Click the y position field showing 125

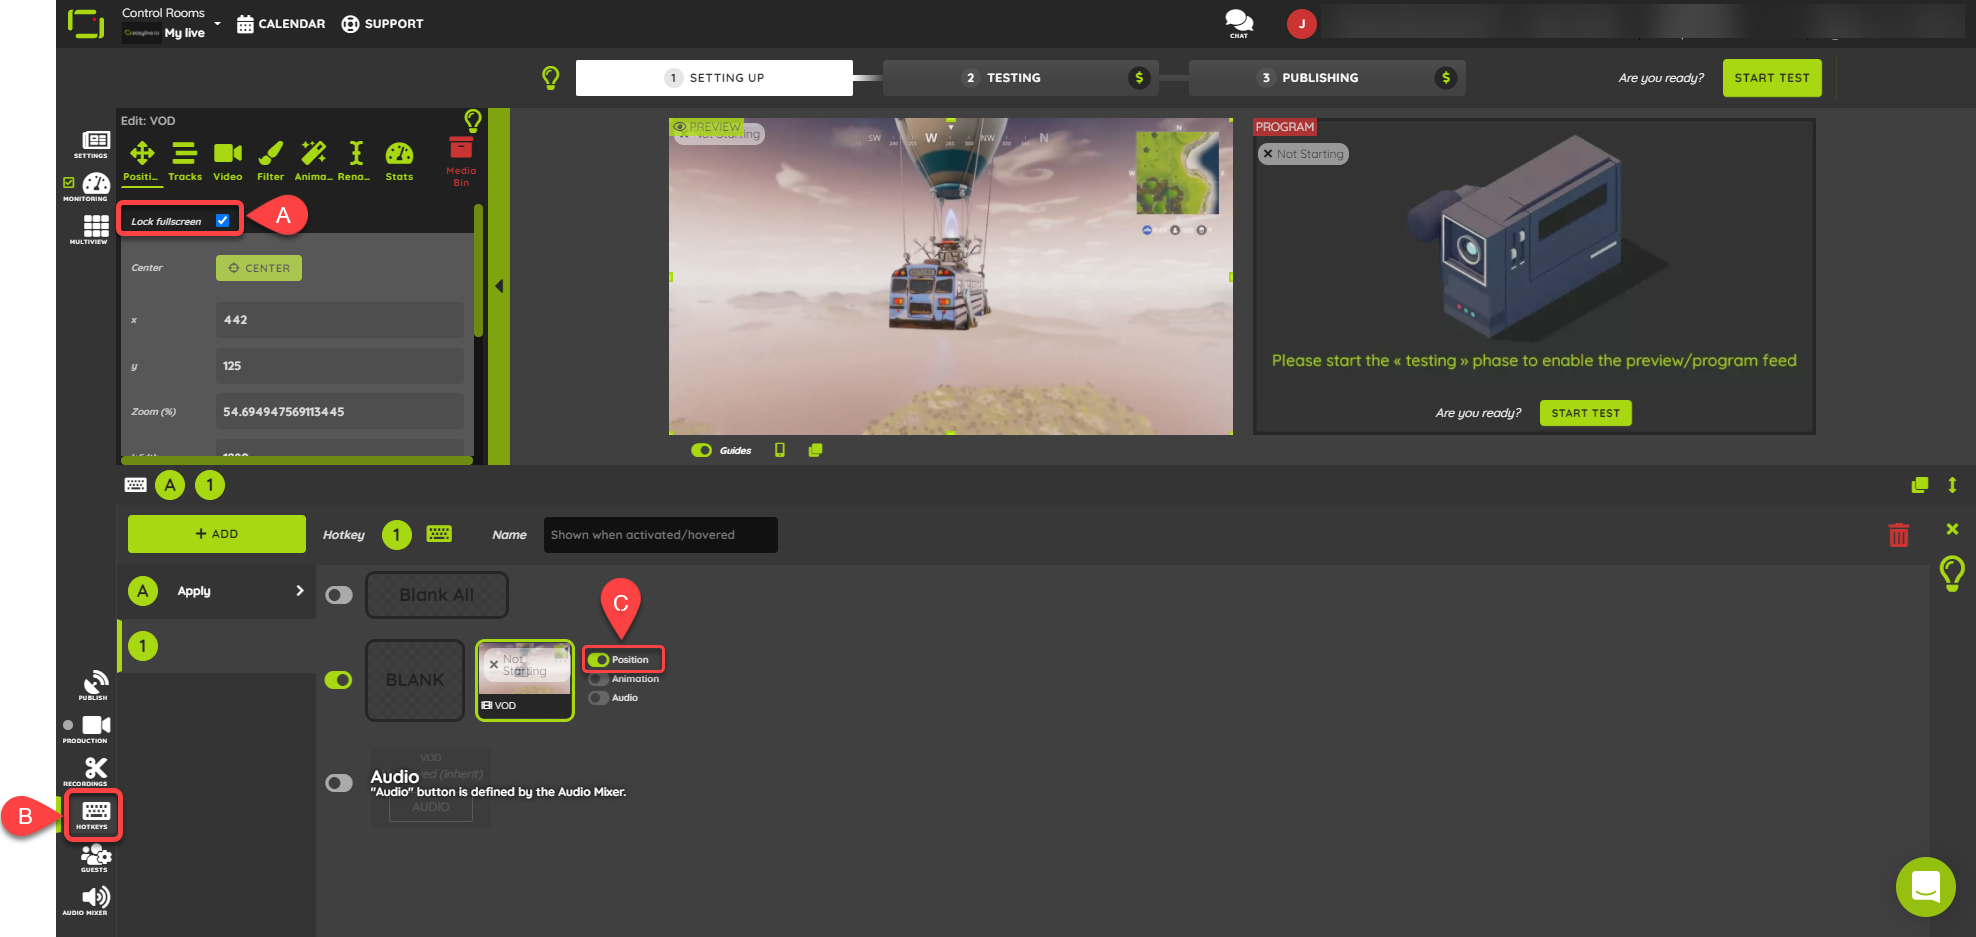(x=340, y=366)
